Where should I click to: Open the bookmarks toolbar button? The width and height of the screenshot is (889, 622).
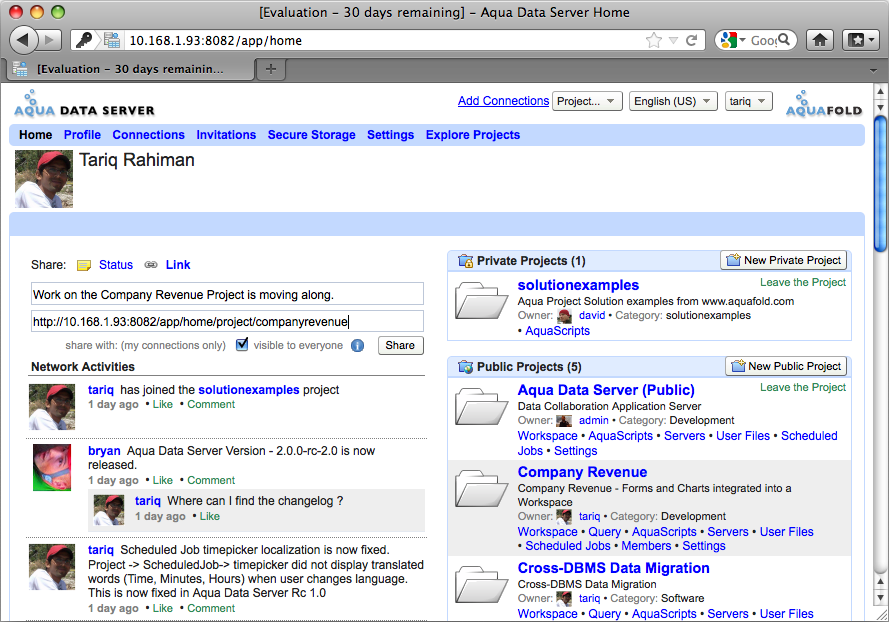pos(861,40)
